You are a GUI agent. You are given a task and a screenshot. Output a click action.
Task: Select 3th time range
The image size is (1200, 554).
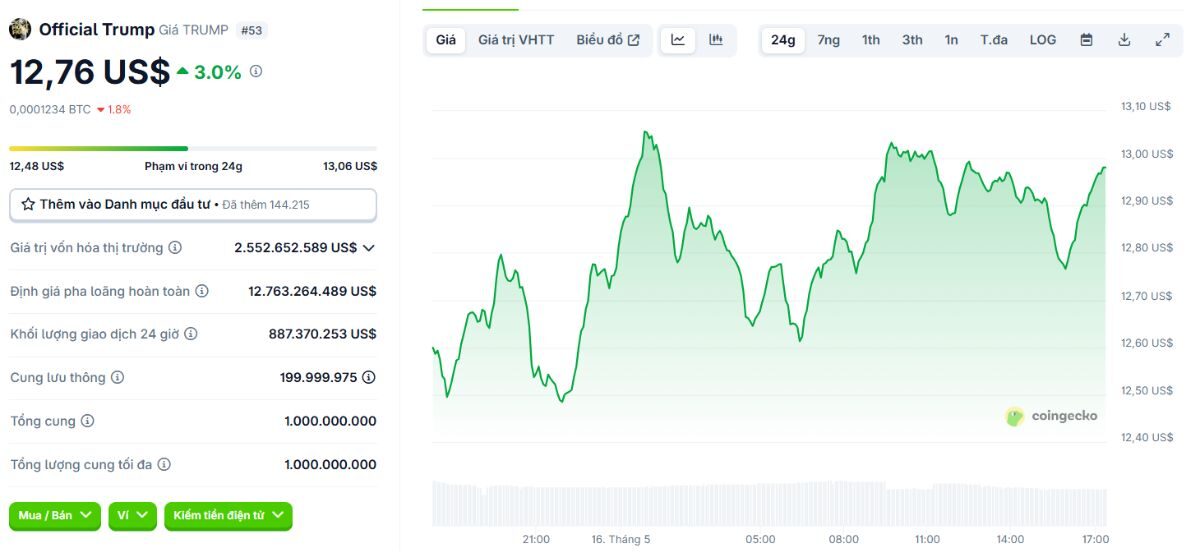click(x=912, y=40)
